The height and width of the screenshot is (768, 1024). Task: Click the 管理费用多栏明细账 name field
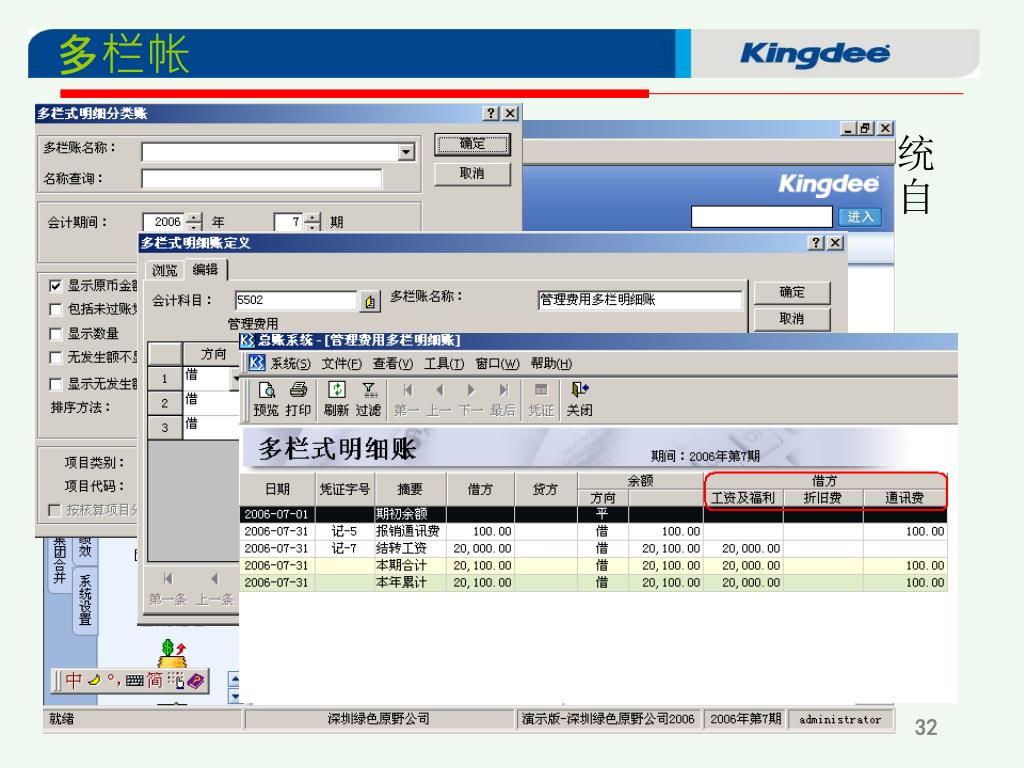pyautogui.click(x=640, y=300)
